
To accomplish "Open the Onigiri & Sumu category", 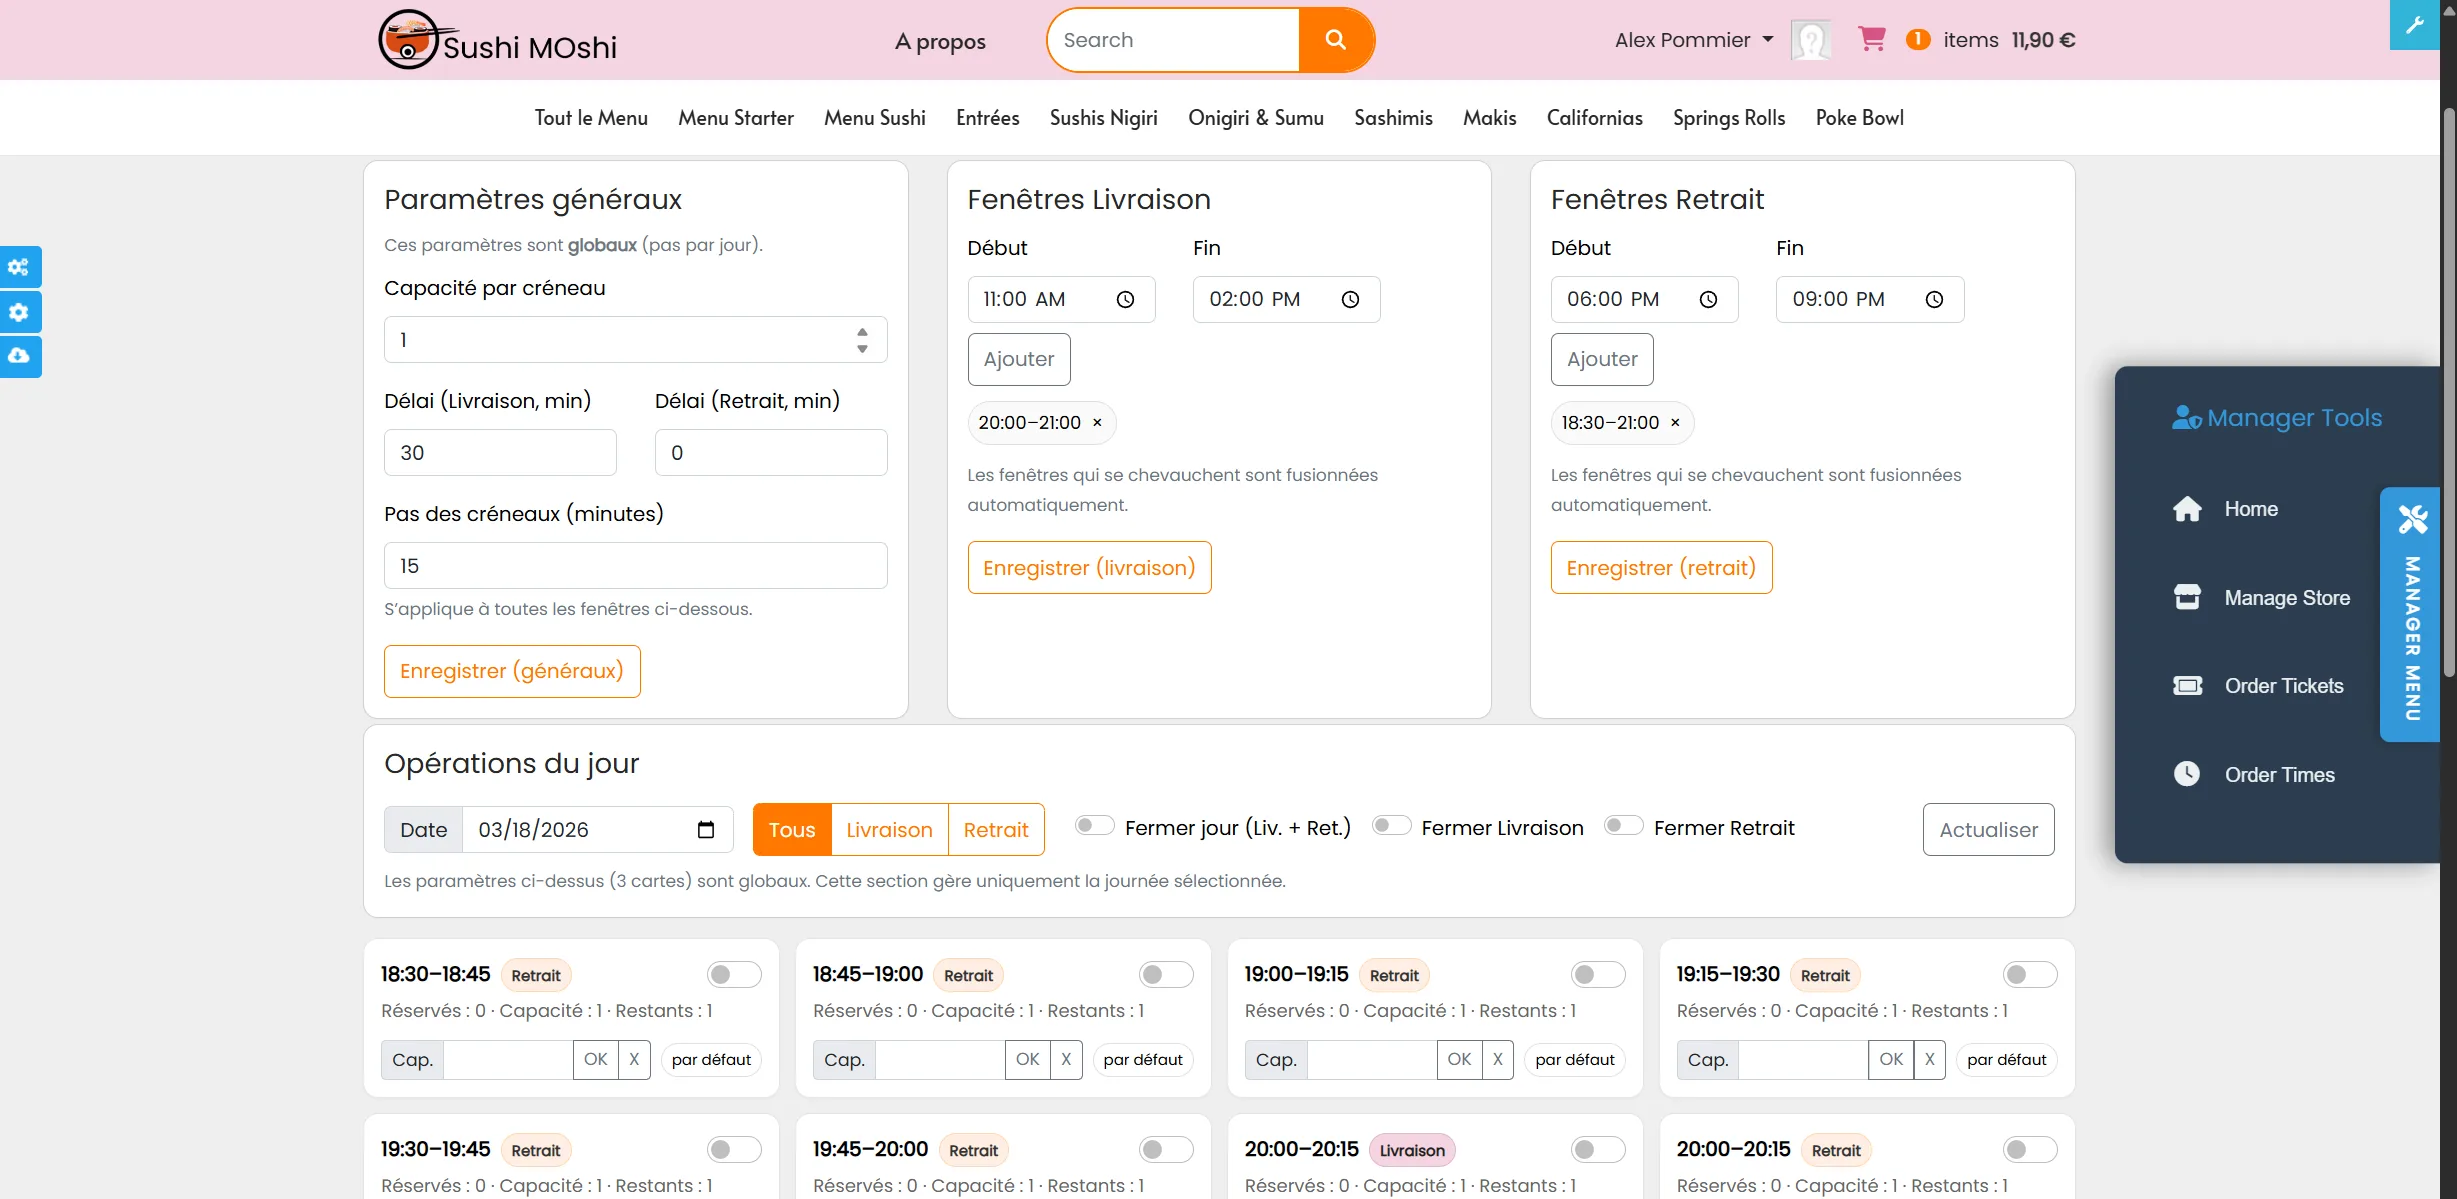I will pos(1255,118).
